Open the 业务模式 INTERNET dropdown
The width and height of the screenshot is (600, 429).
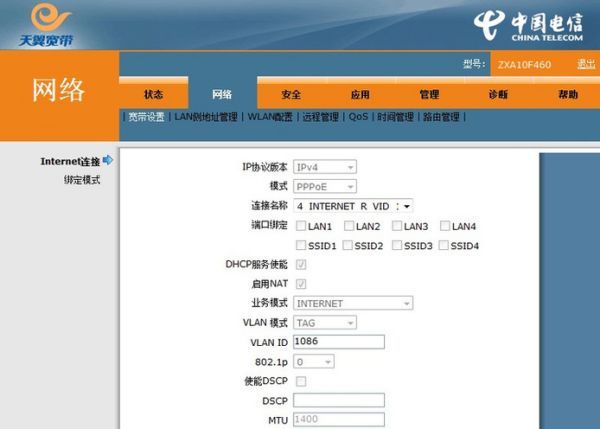pyautogui.click(x=353, y=303)
